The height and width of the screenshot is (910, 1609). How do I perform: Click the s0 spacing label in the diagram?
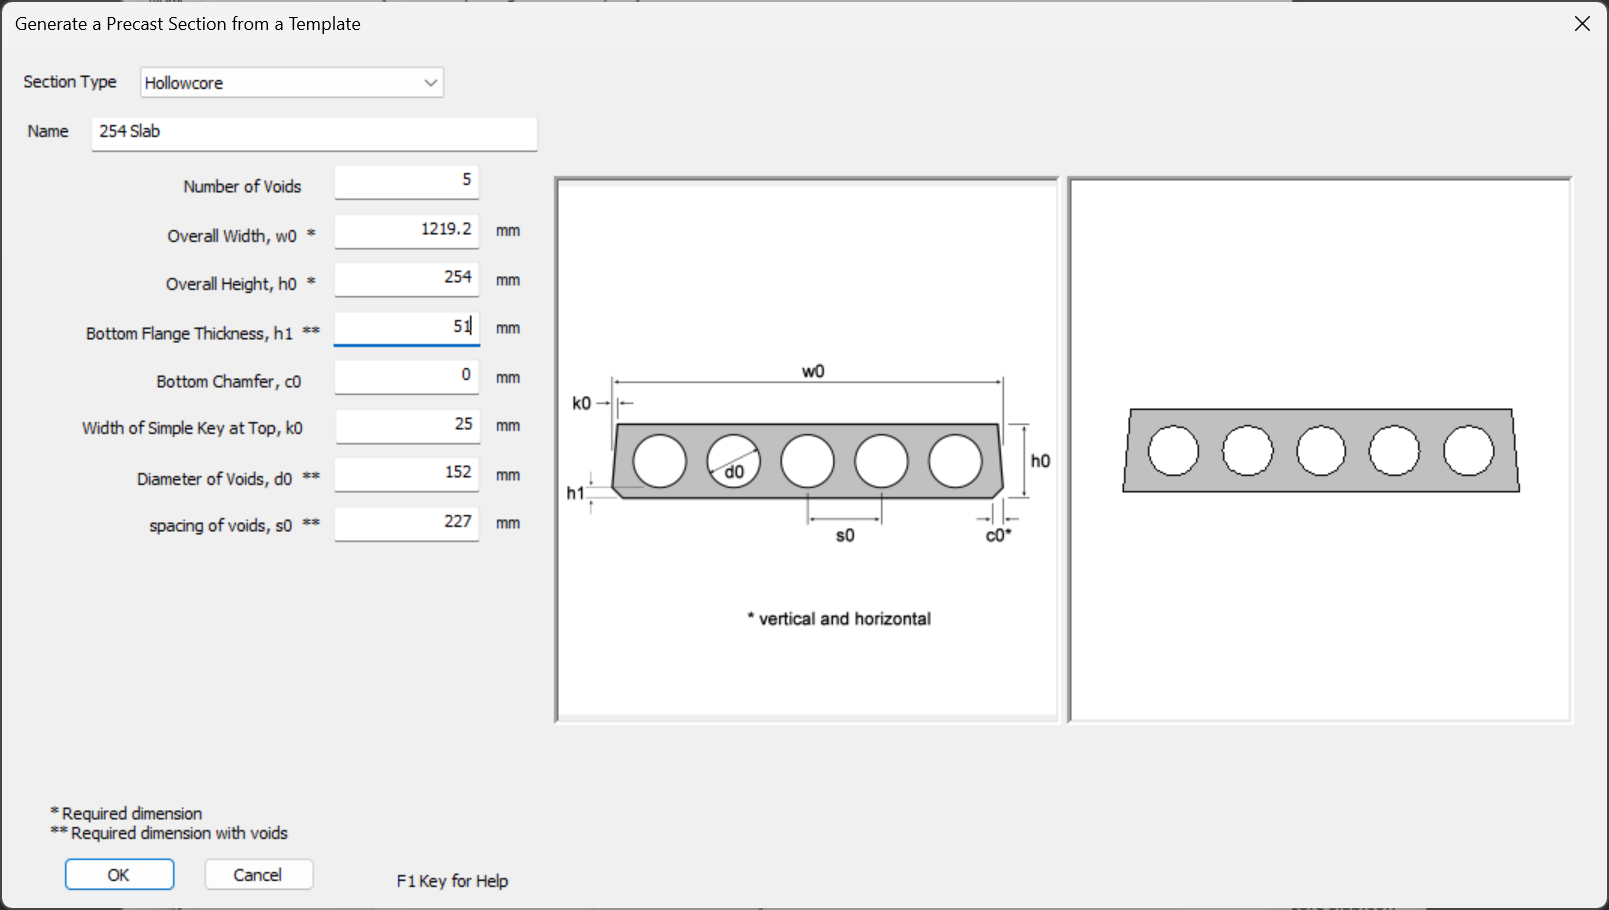coord(845,536)
